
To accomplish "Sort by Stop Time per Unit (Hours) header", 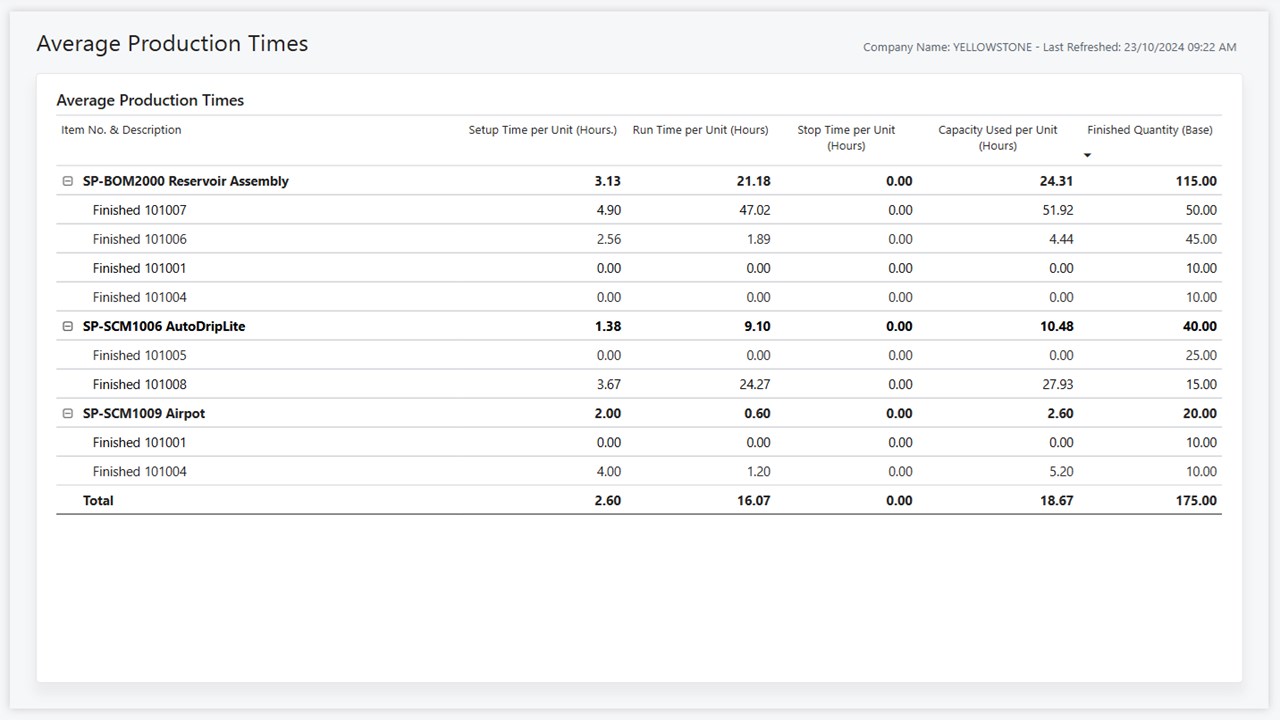I will [x=846, y=138].
